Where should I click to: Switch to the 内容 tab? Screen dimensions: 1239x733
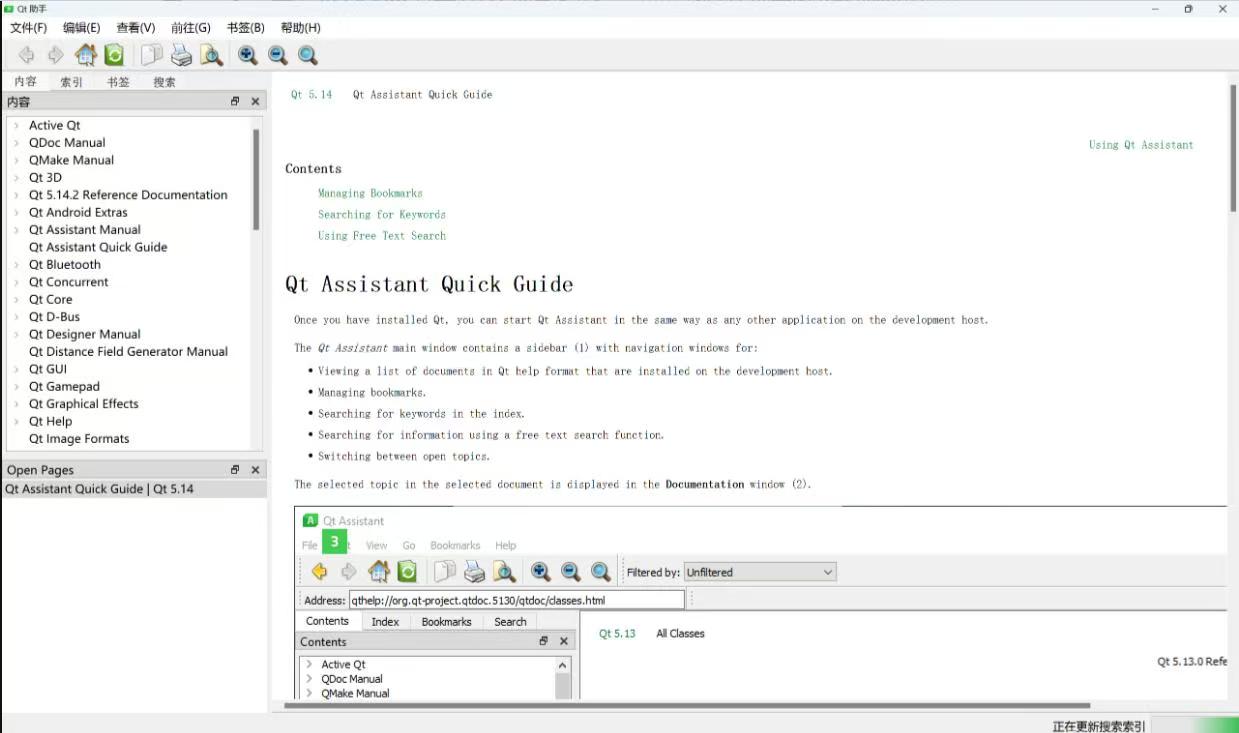coord(25,82)
